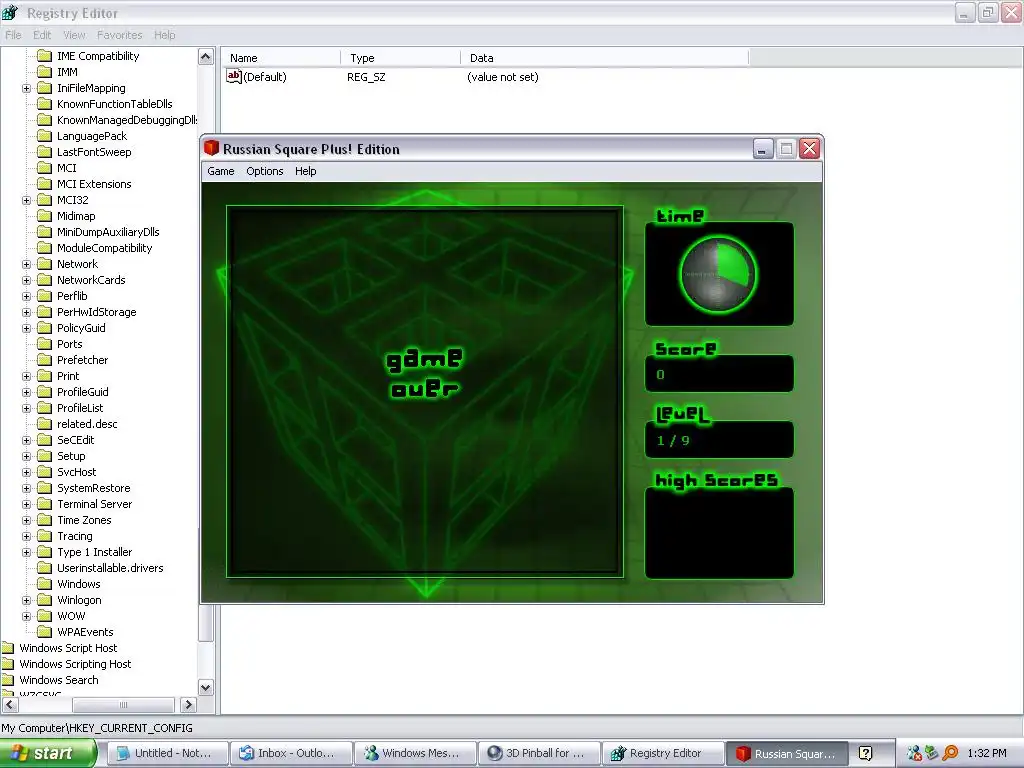Expand the Time Zones key

pyautogui.click(x=27, y=520)
